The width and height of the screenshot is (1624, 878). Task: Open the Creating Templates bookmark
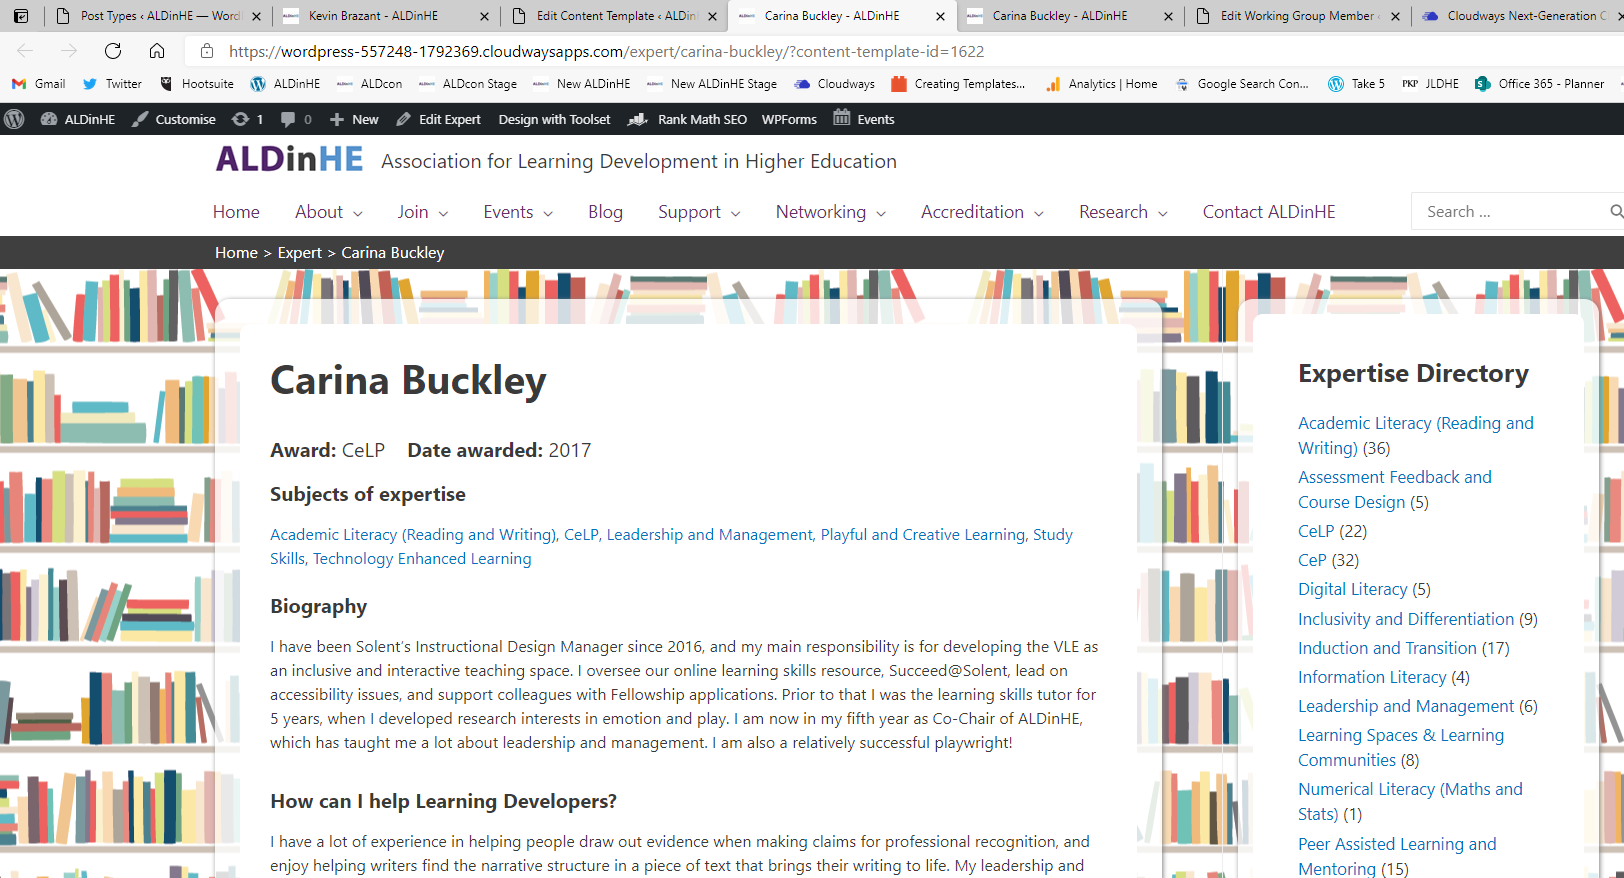pos(958,84)
